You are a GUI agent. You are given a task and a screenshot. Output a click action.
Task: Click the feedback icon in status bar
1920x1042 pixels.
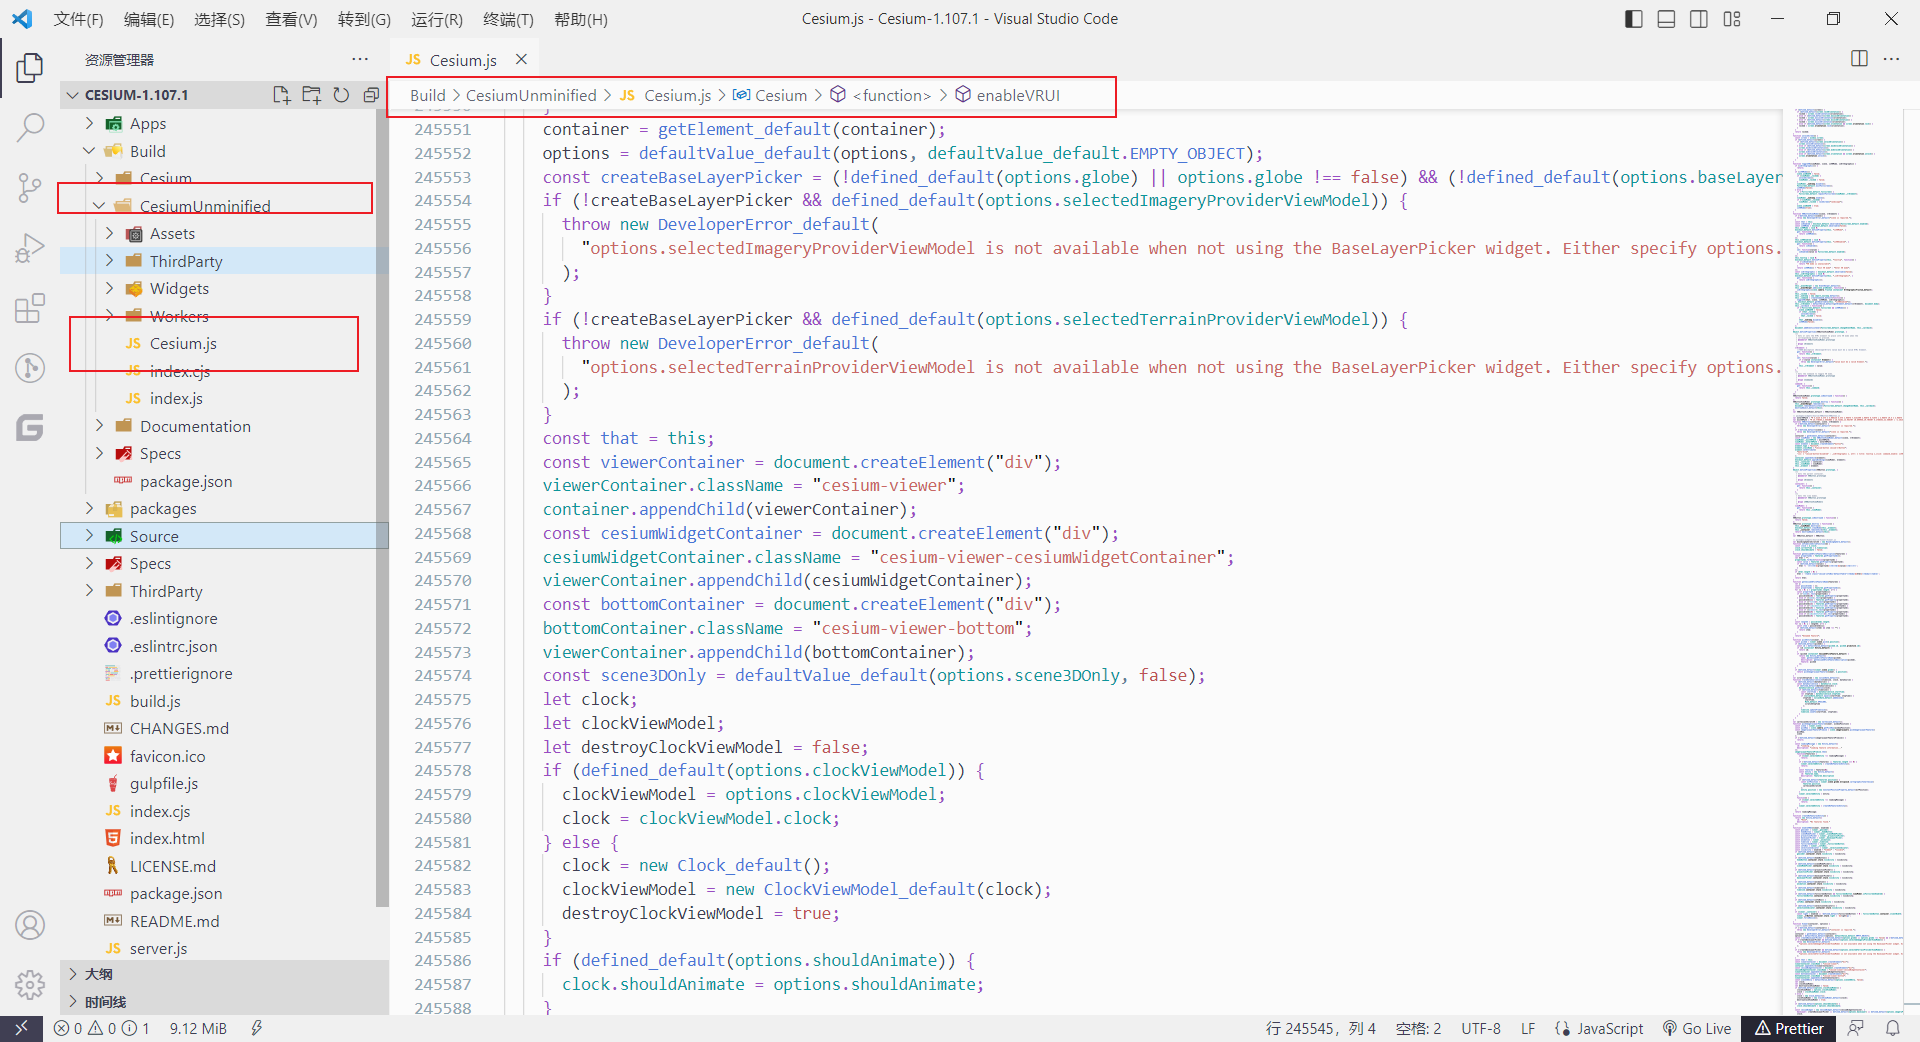click(1856, 1028)
